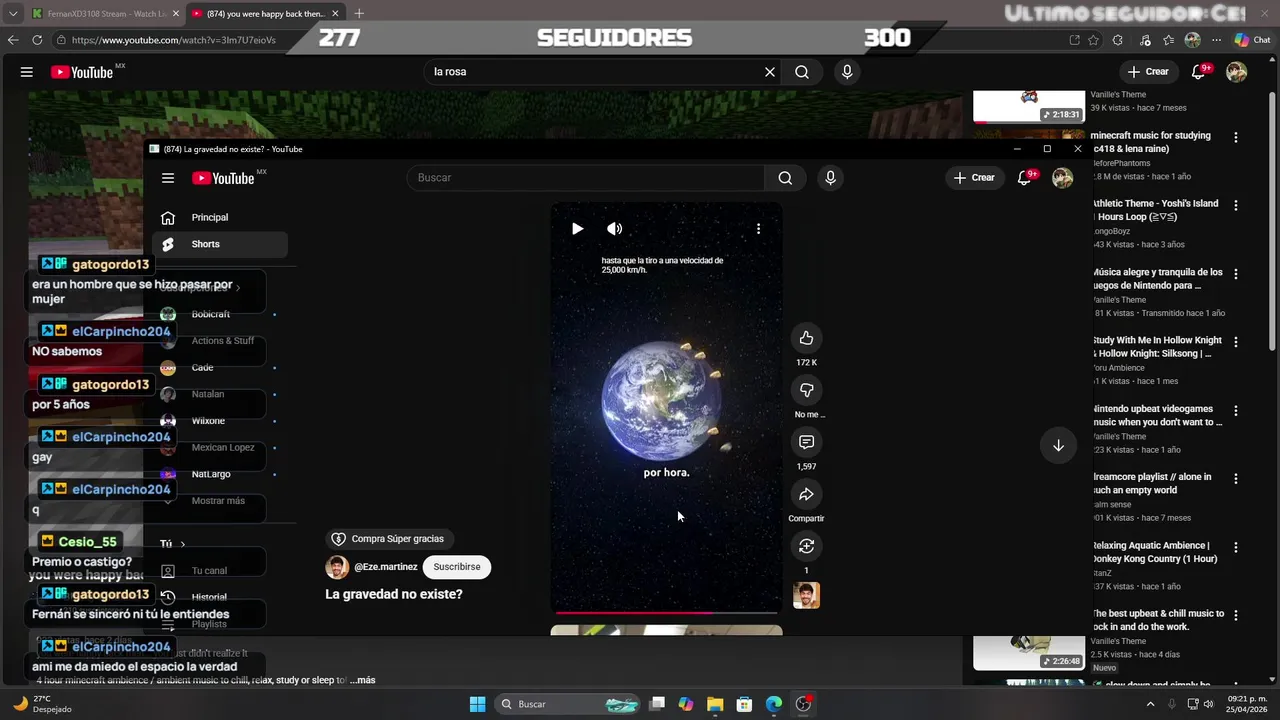The width and height of the screenshot is (1280, 720).
Task: Focus the Buscar search field in front window
Action: click(585, 178)
